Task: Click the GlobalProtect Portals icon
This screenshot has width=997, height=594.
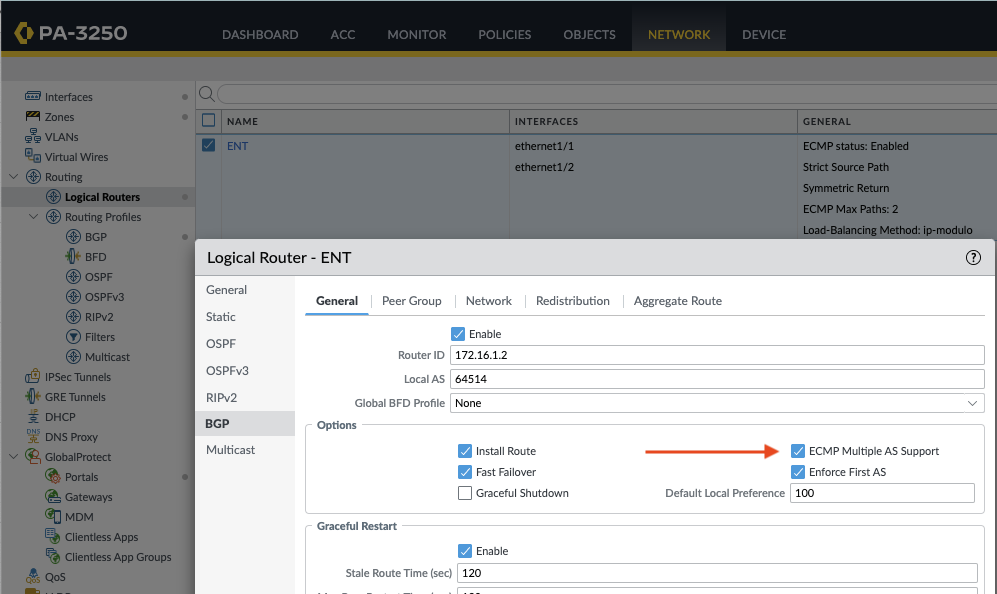Action: pos(53,477)
